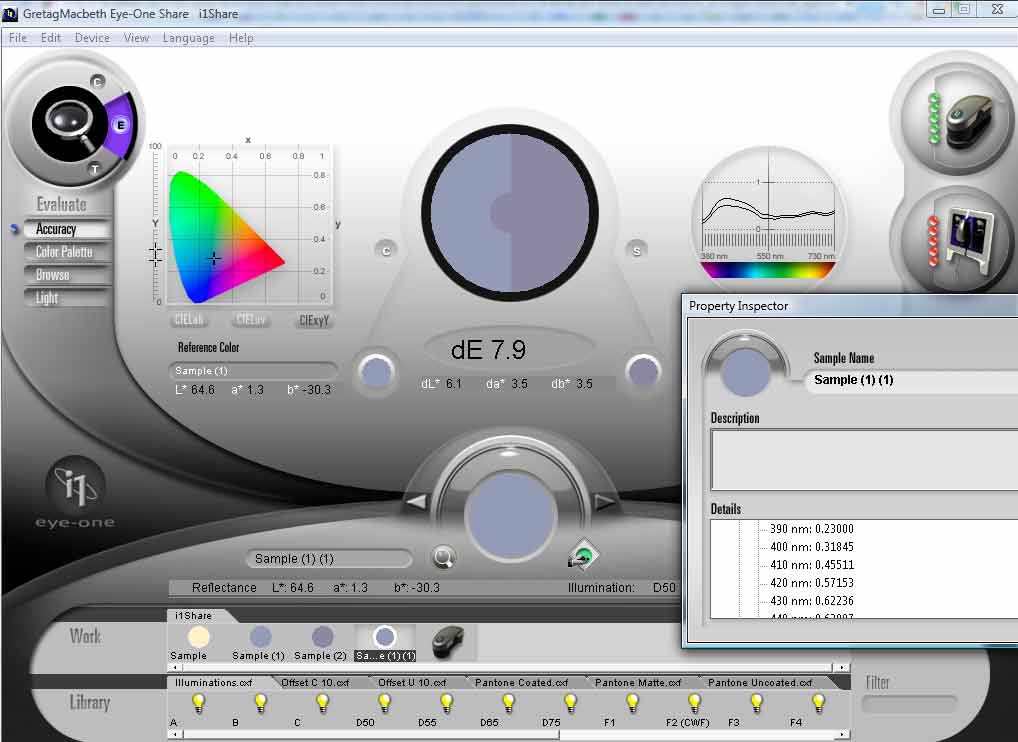Select the T mode button on dial
The height and width of the screenshot is (742, 1018).
tap(95, 169)
